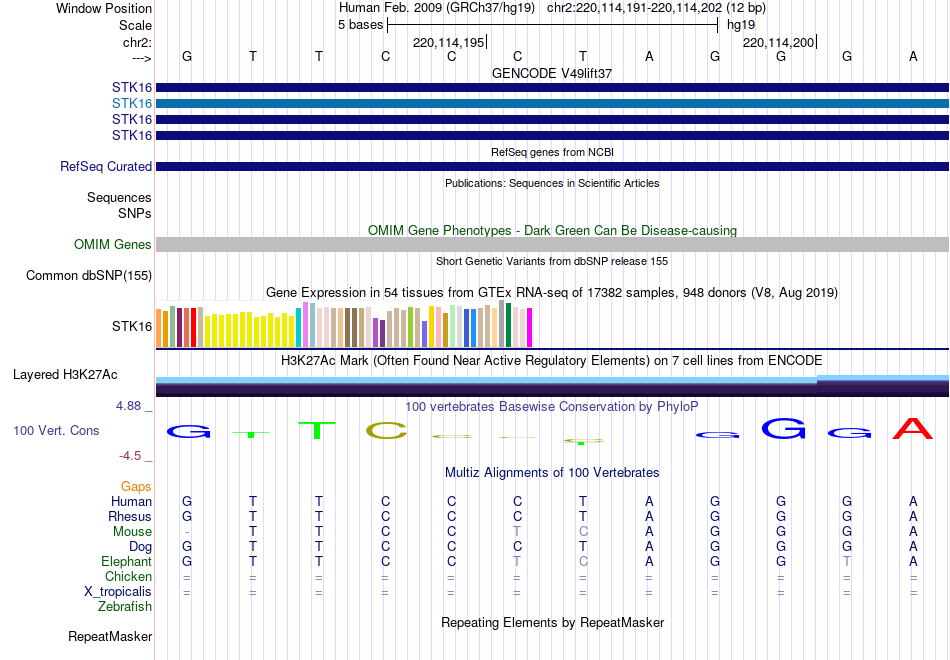This screenshot has width=950, height=660.
Task: Click the RefSeq Curated gene bar
Action: 552,166
